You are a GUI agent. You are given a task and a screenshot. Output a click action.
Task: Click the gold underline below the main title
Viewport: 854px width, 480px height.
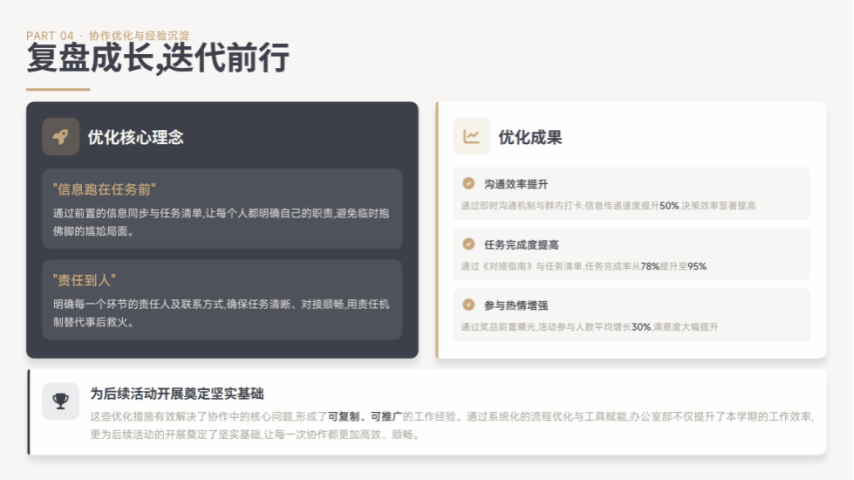[58, 89]
